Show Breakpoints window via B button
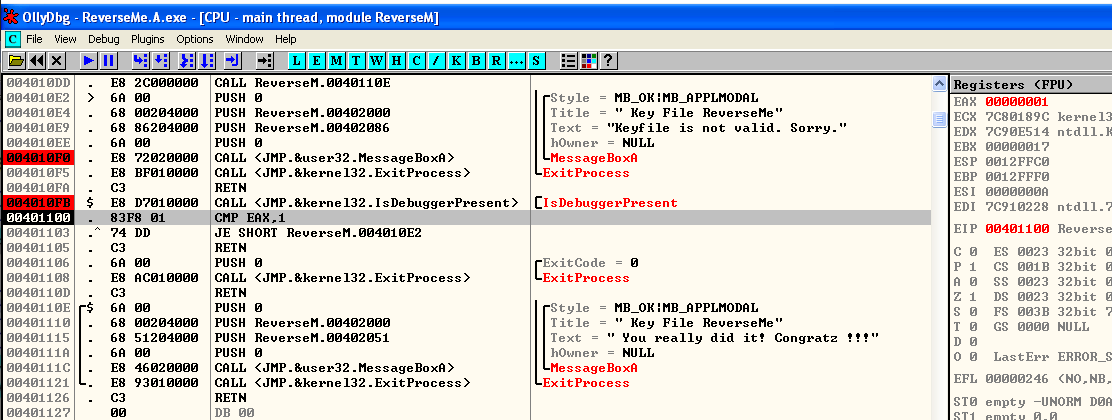The width and height of the screenshot is (1112, 420). [x=477, y=60]
